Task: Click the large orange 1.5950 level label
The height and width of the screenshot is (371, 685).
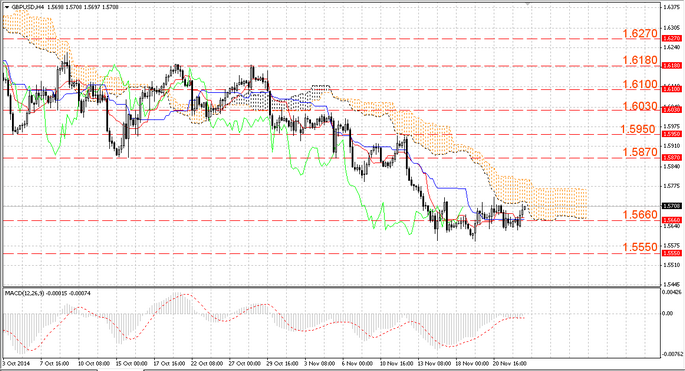Action: [638, 129]
